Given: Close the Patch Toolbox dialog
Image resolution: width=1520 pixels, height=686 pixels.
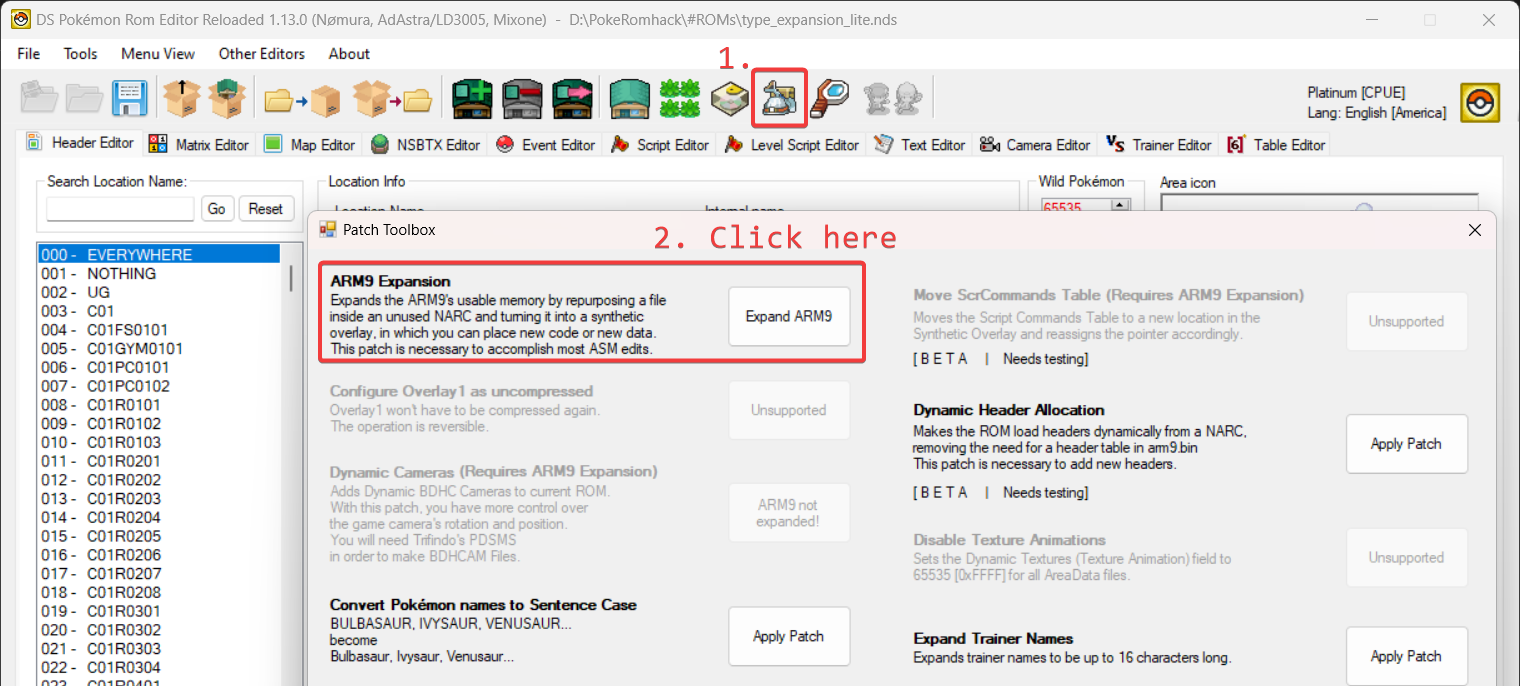Looking at the screenshot, I should point(1474,230).
